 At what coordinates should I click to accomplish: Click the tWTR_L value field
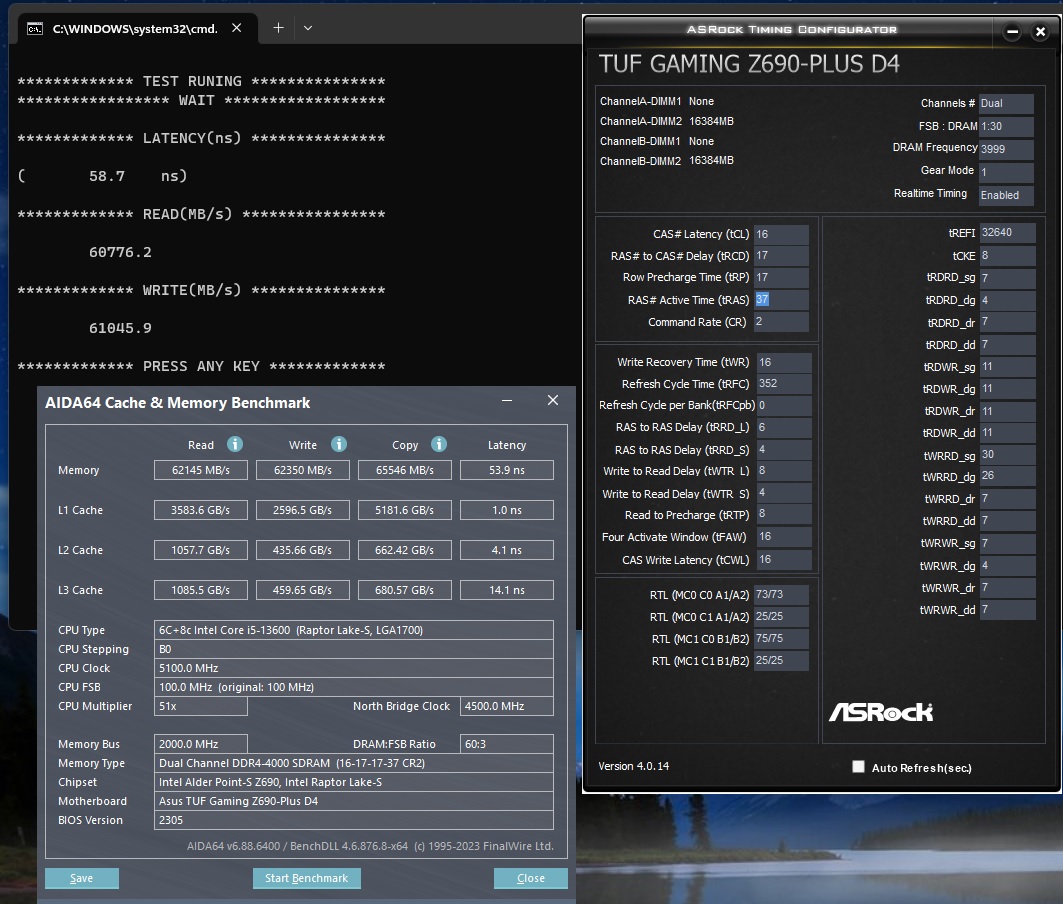click(x=784, y=471)
